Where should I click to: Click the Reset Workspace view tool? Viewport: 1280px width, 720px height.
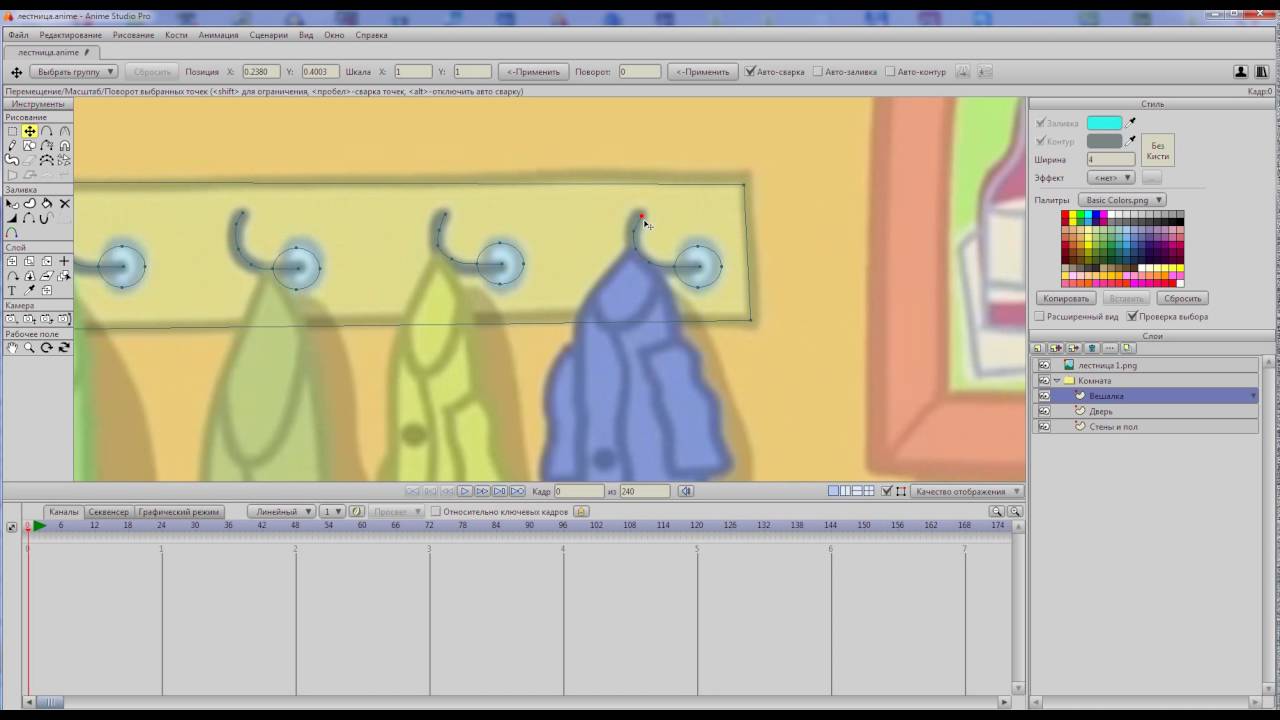coord(65,347)
